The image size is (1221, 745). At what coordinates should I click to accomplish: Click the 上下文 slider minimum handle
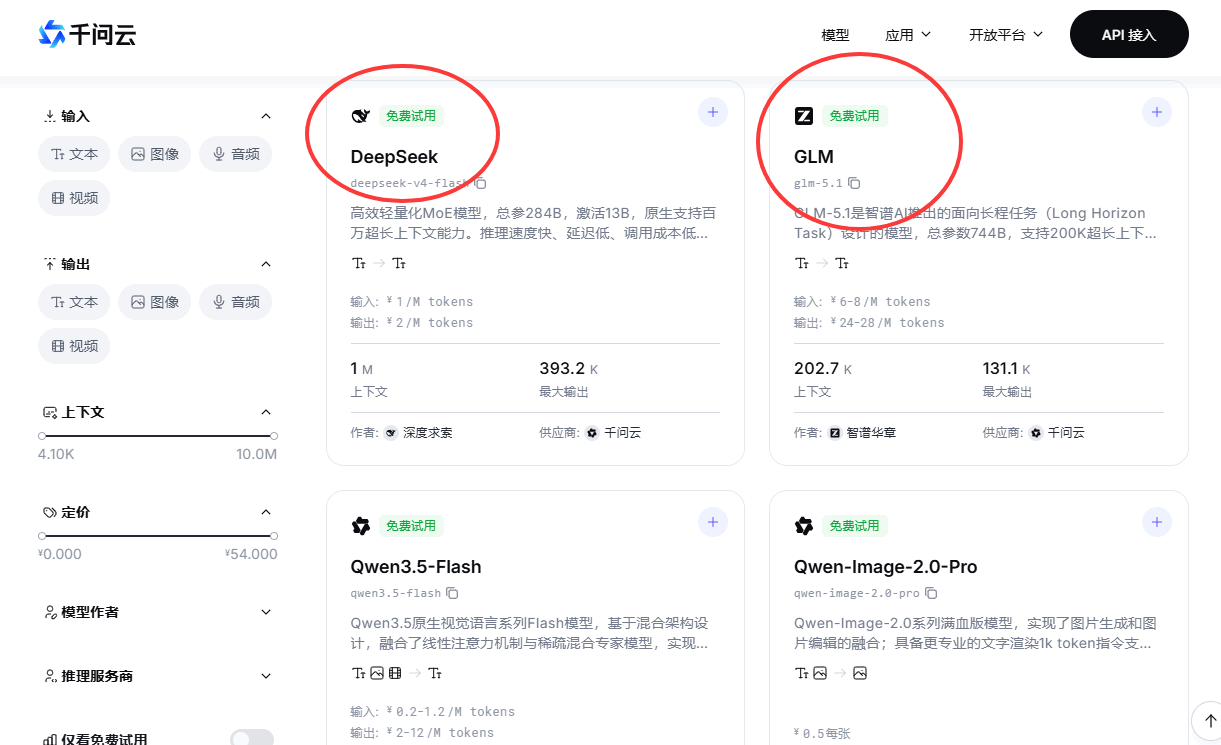click(x=42, y=436)
